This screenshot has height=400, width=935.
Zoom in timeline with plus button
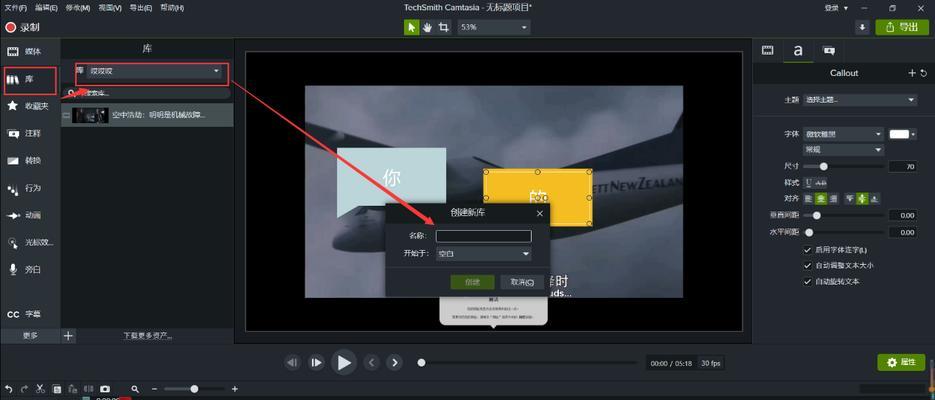[235, 389]
